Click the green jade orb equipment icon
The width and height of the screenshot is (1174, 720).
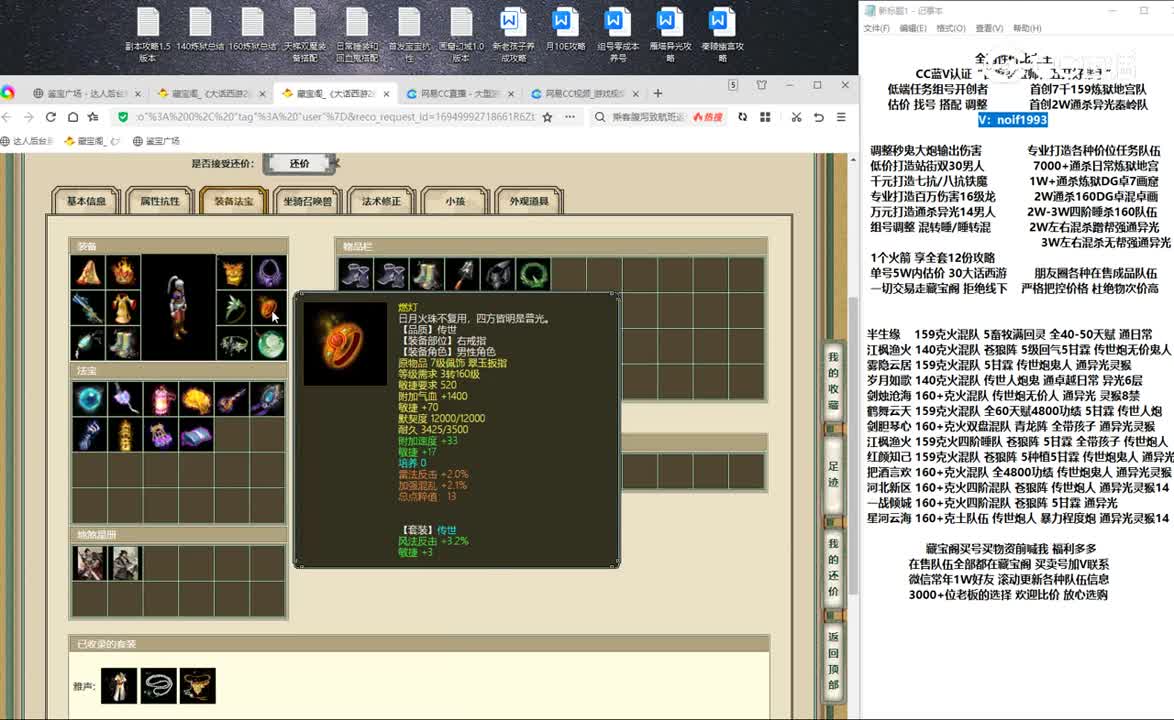click(x=269, y=344)
